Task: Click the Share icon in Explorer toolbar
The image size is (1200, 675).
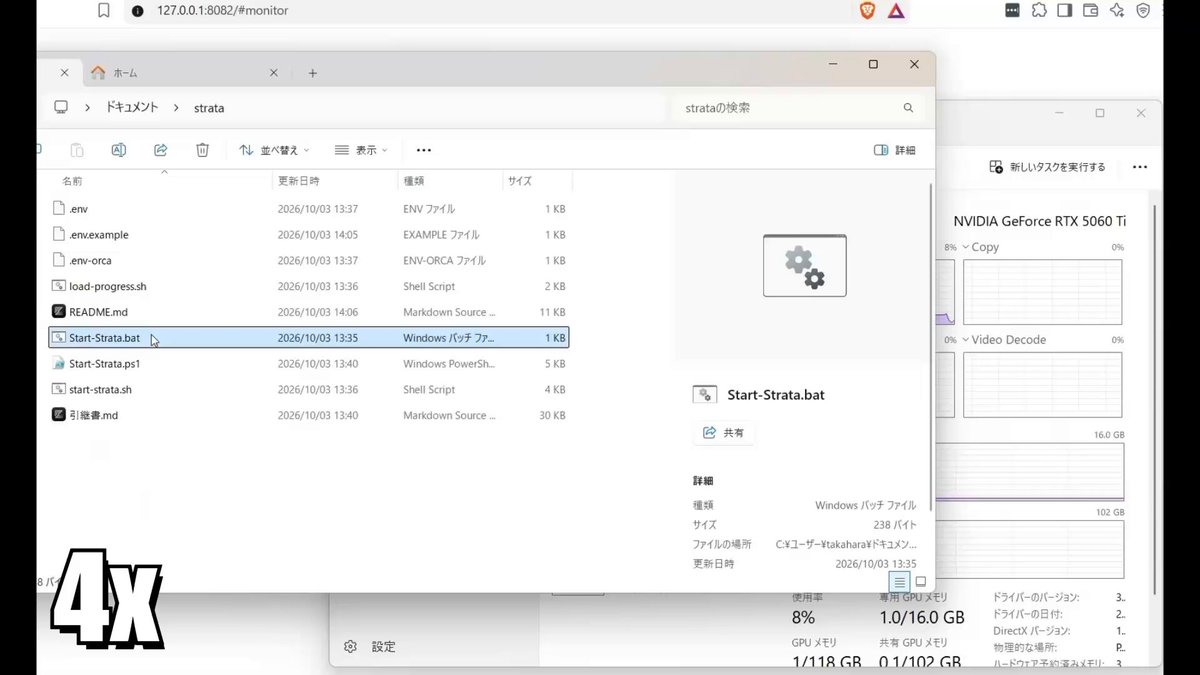Action: 160,150
